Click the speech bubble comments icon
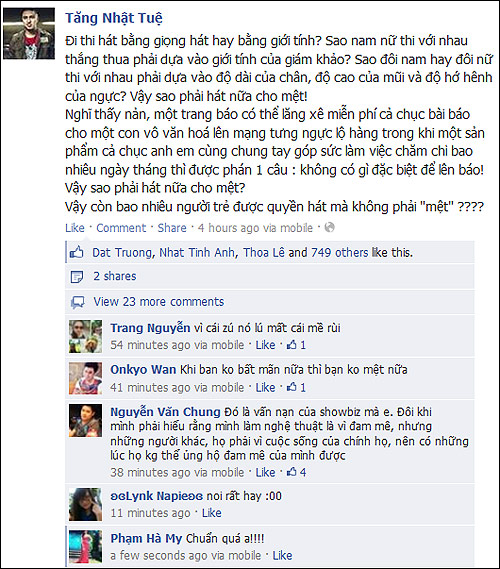Image resolution: width=500 pixels, height=569 pixels. [78, 302]
